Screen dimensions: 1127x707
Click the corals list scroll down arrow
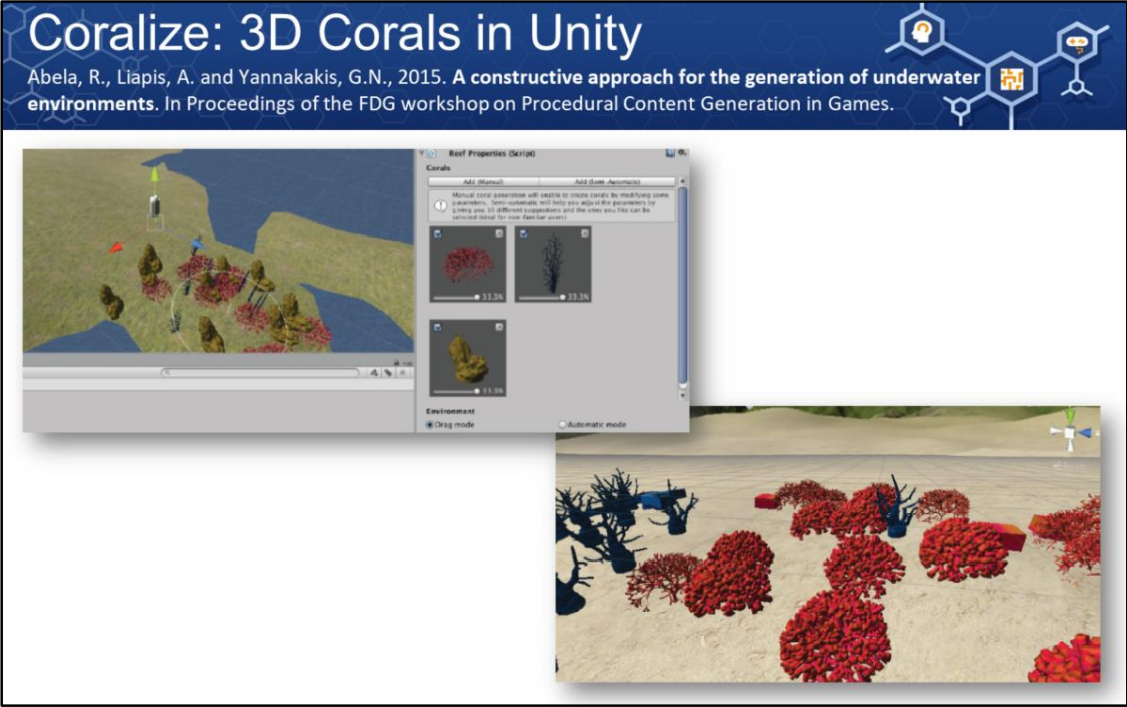[683, 396]
